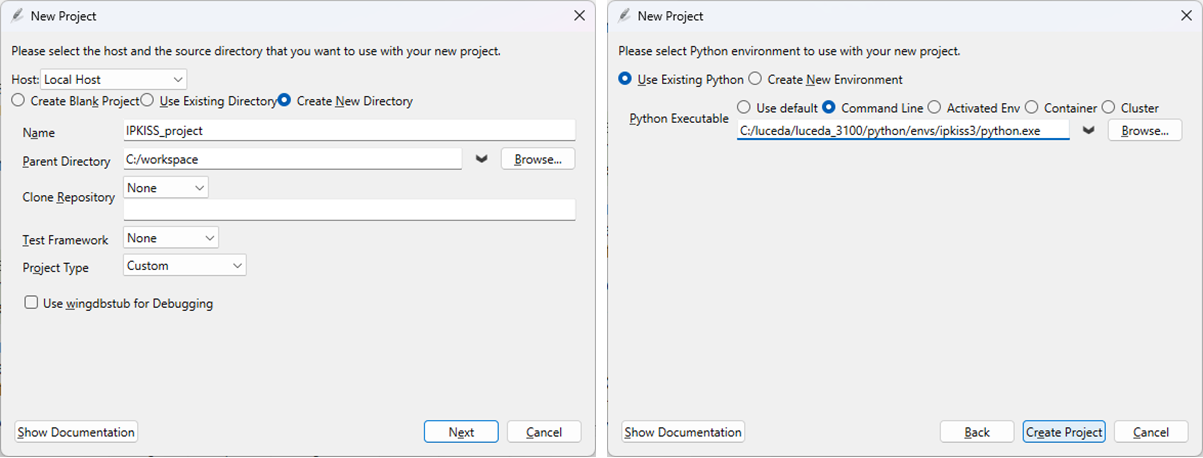Screen dimensions: 1203x458
Task: Browse for the Parent Directory
Action: pyautogui.click(x=538, y=159)
